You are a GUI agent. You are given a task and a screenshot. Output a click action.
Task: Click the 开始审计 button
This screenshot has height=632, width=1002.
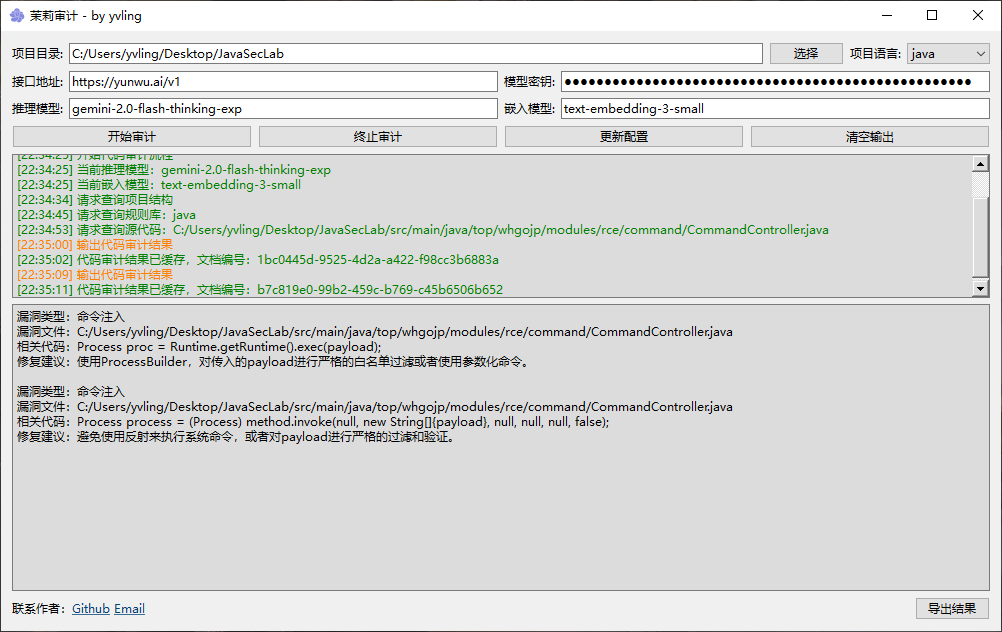(x=131, y=137)
